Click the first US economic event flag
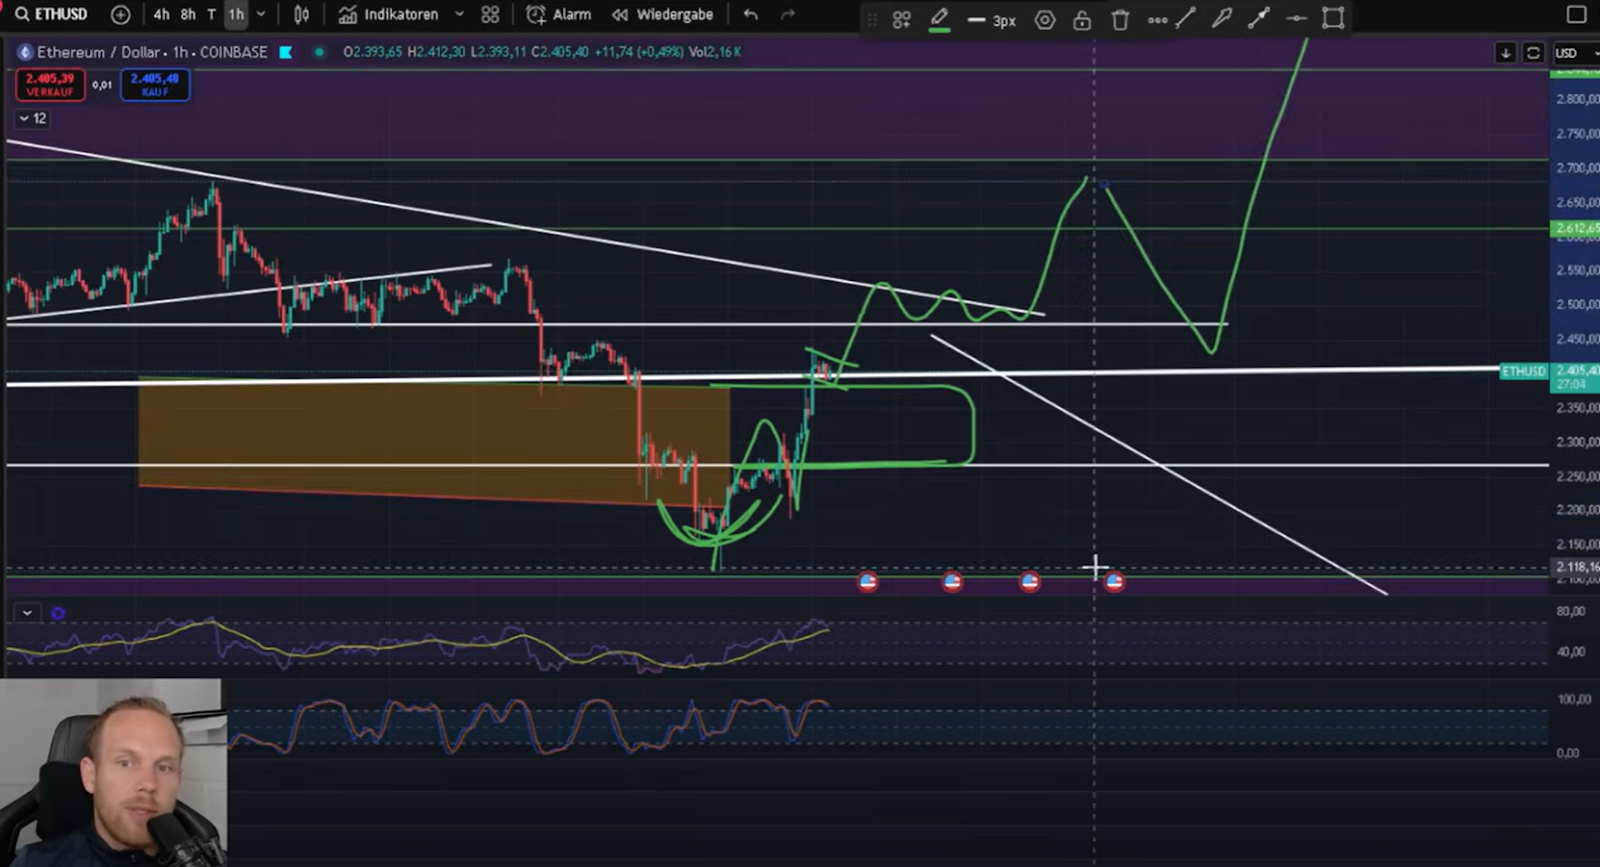The height and width of the screenshot is (867, 1600). click(x=868, y=581)
